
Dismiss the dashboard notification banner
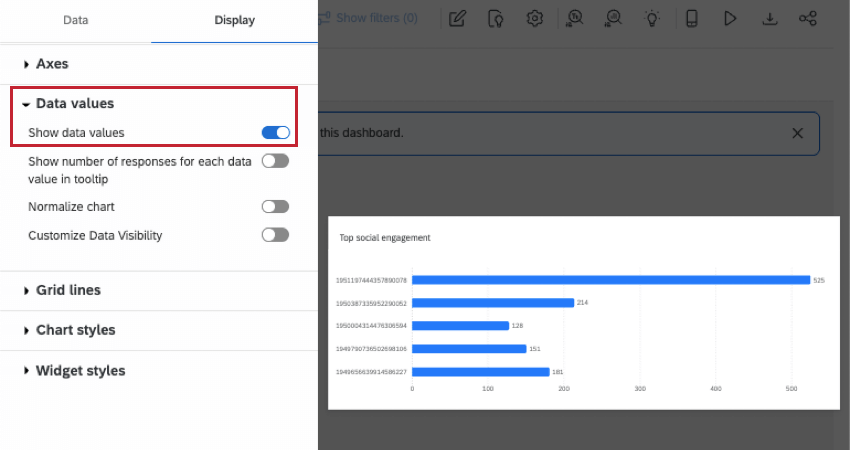point(797,133)
